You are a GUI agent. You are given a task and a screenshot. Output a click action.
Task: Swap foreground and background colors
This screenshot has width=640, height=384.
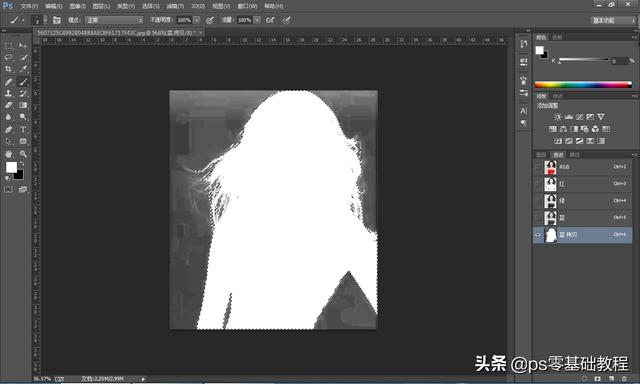[22, 164]
